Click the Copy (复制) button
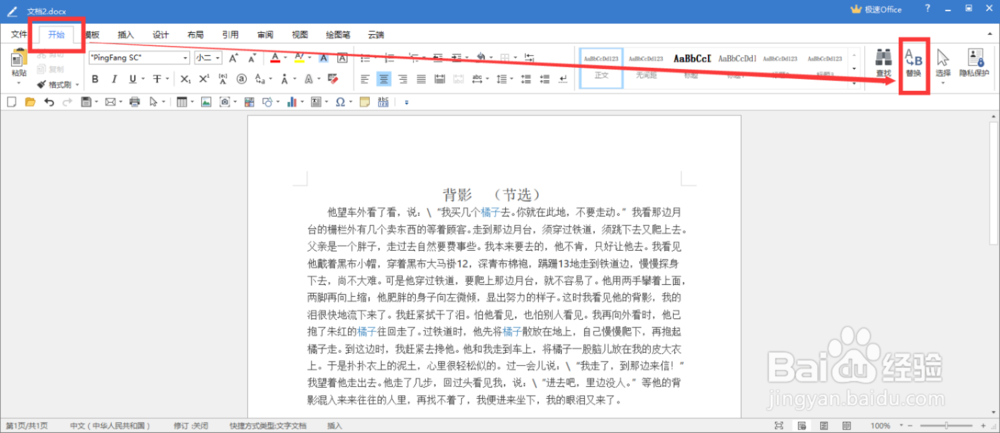This screenshot has width=1000, height=433. click(50, 69)
